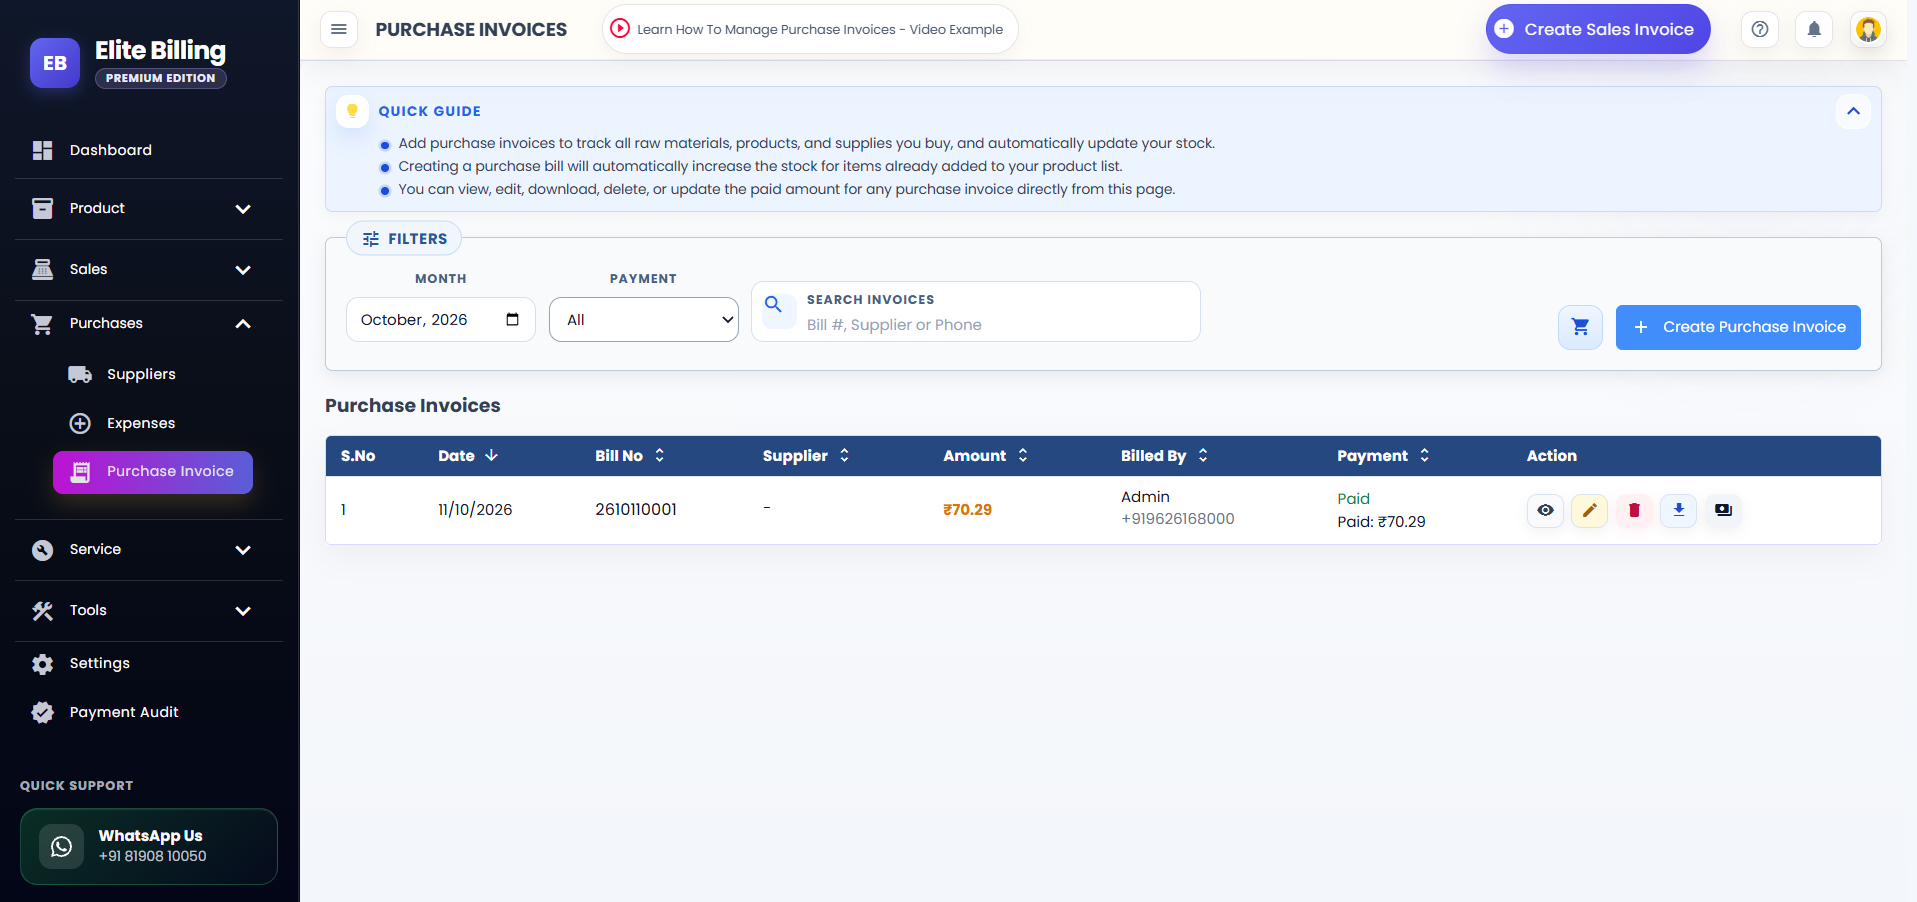Click the Quick Guide lightbulb icon
This screenshot has height=902, width=1917.
pyautogui.click(x=352, y=111)
